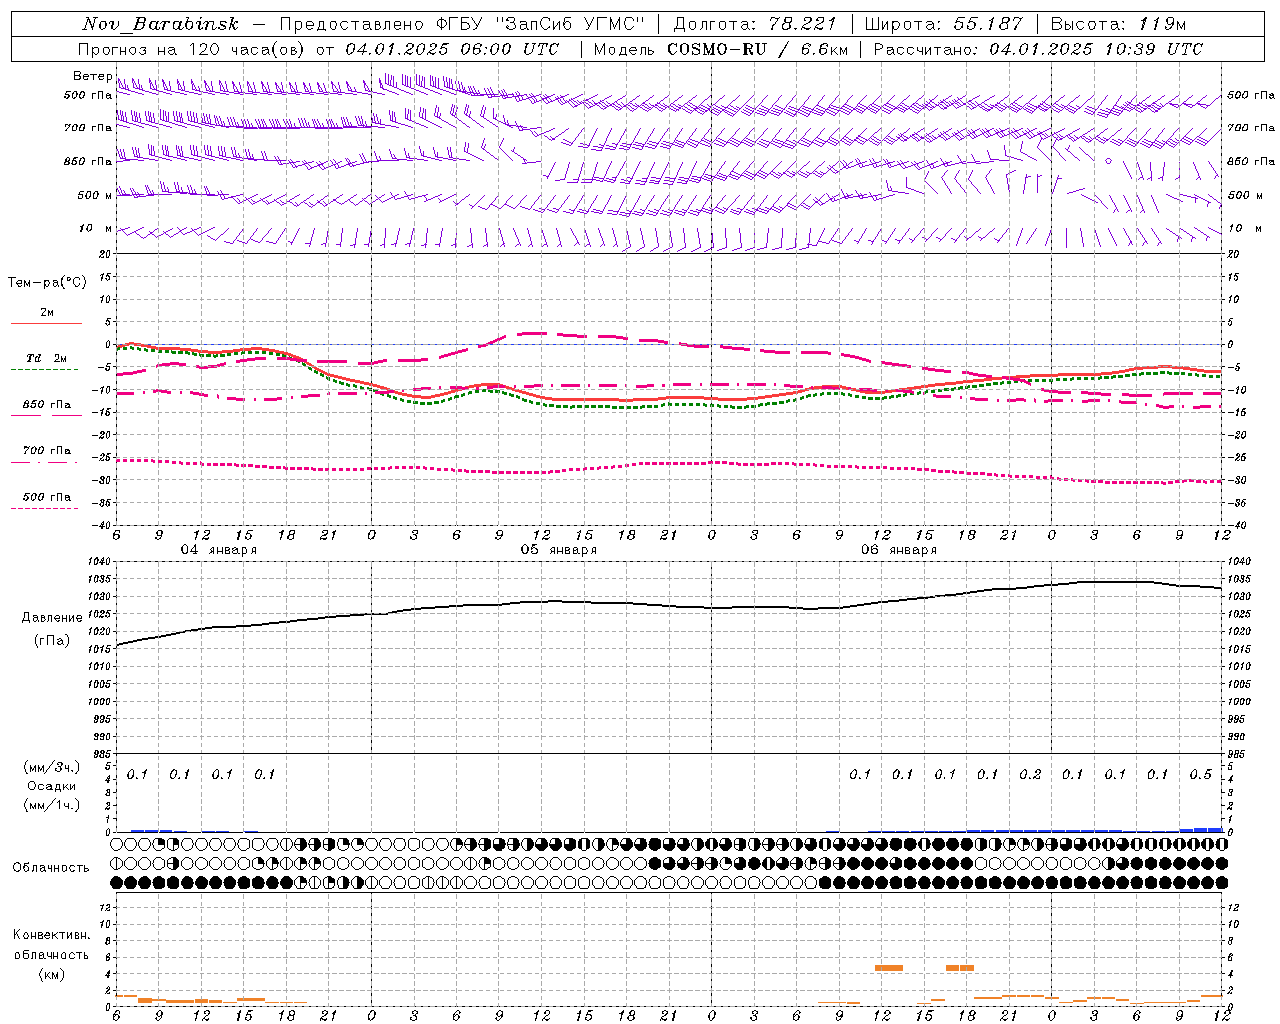Select the 'Облачность' cloud cover row label
Screen dimensions: 1280x1024
(x=51, y=868)
